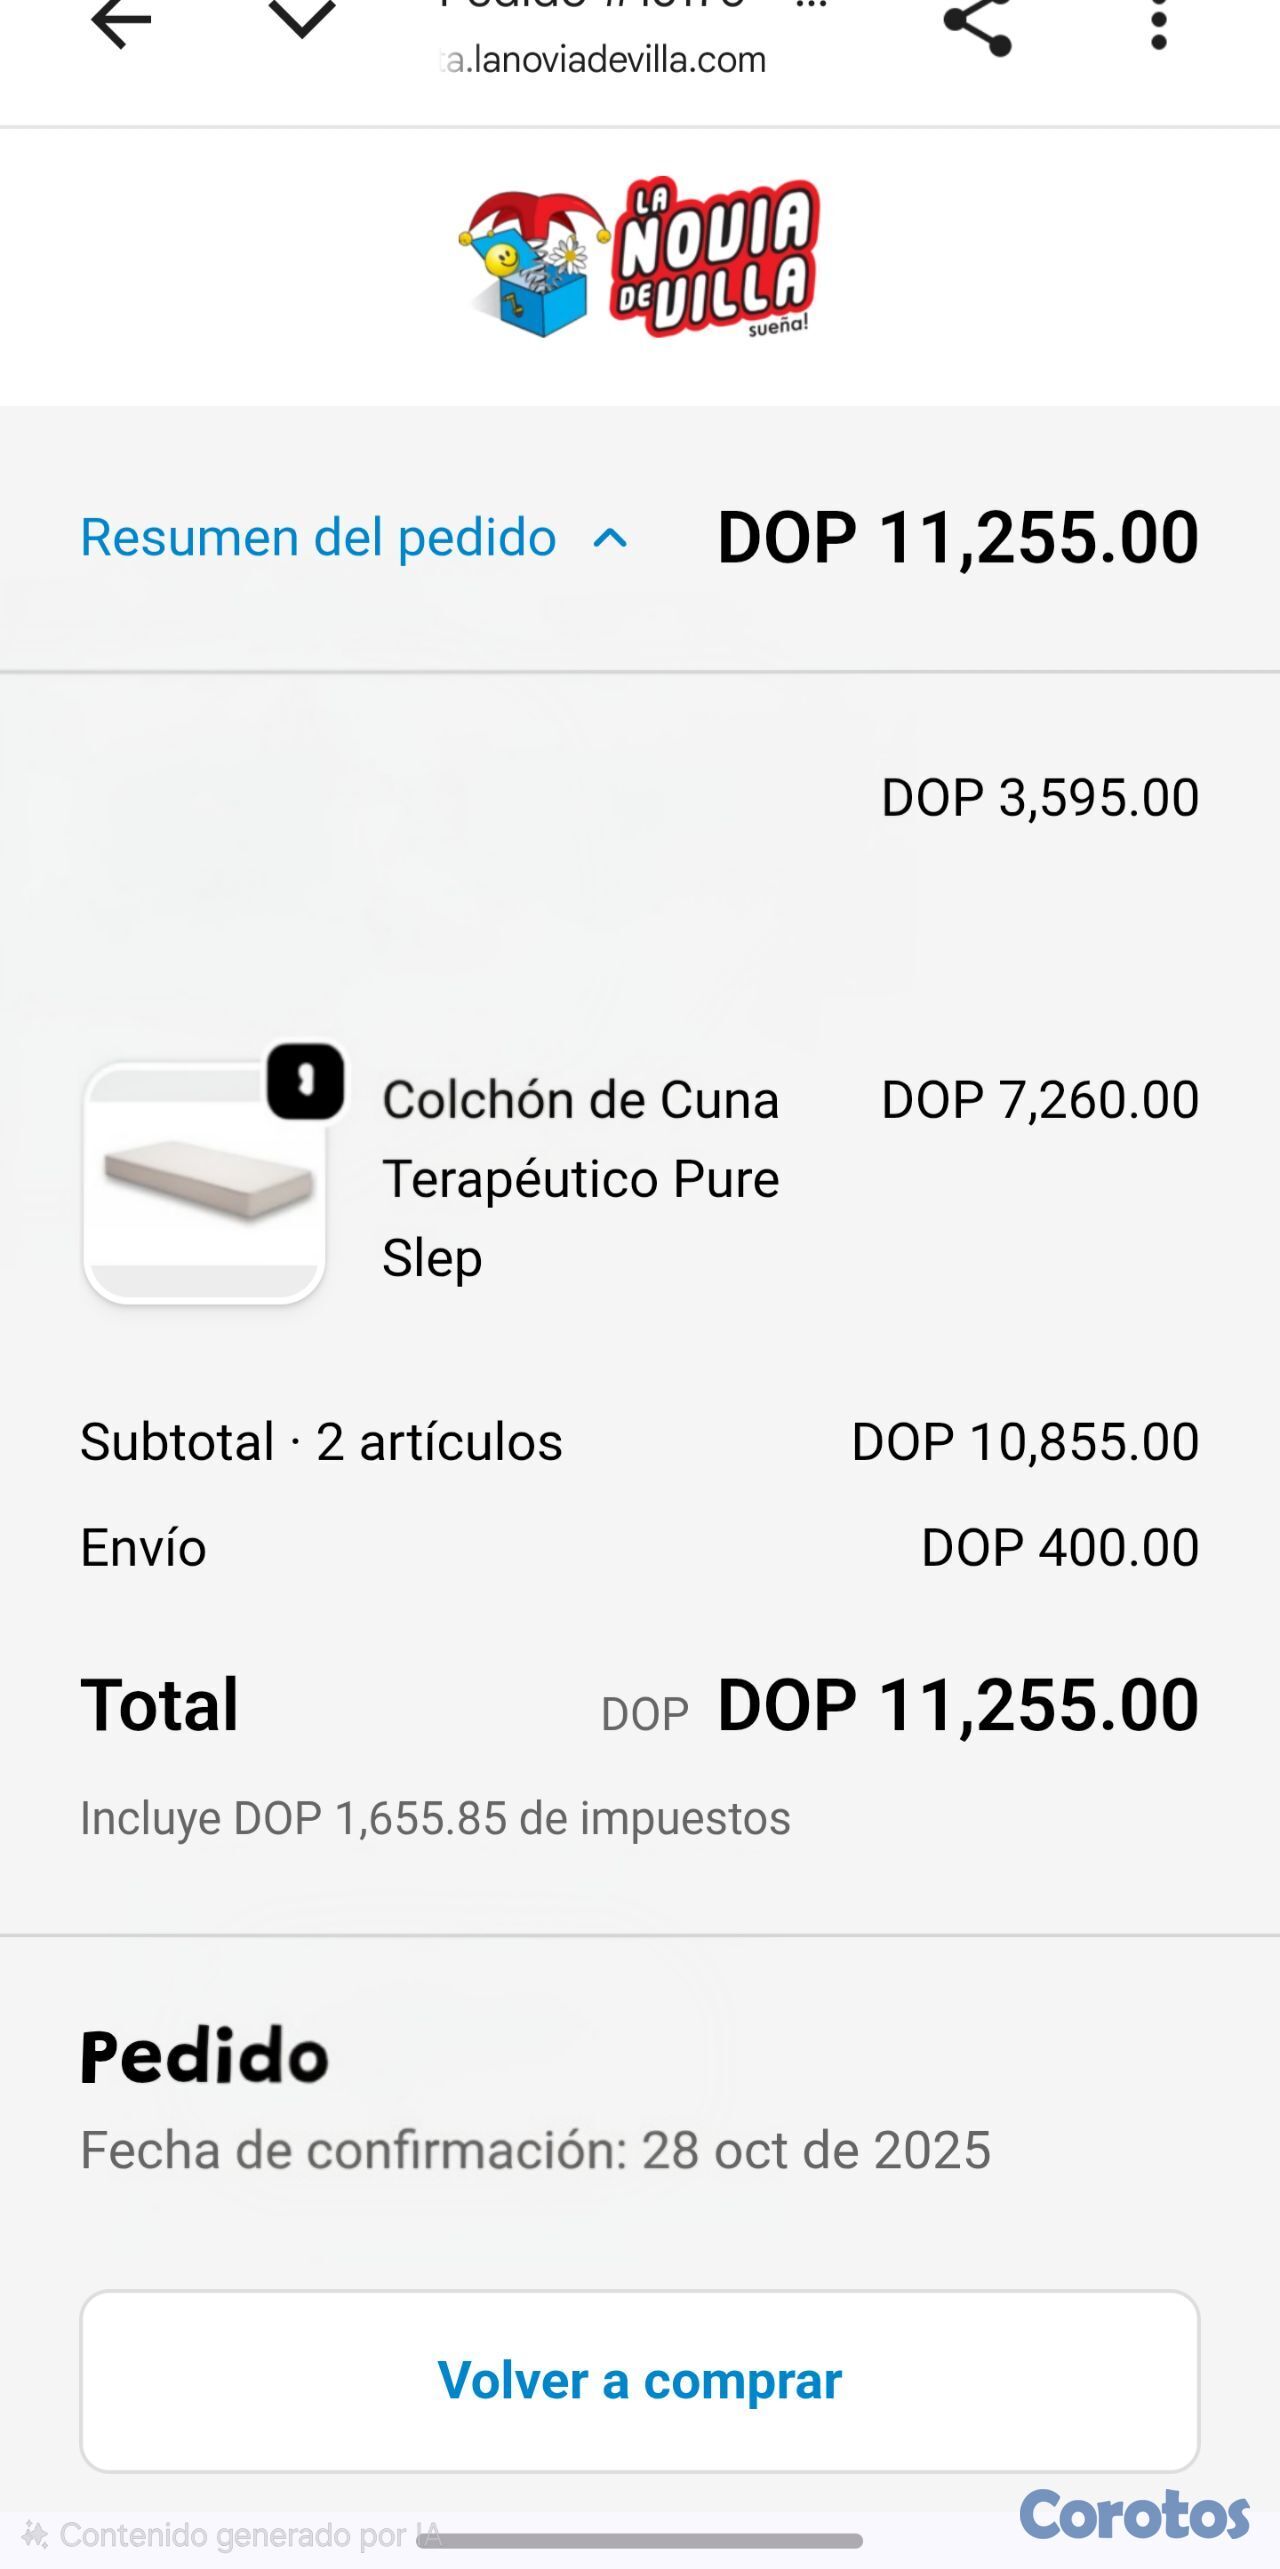The width and height of the screenshot is (1280, 2569).
Task: Tap the DOP 3,595.00 item price
Action: pos(1039,798)
